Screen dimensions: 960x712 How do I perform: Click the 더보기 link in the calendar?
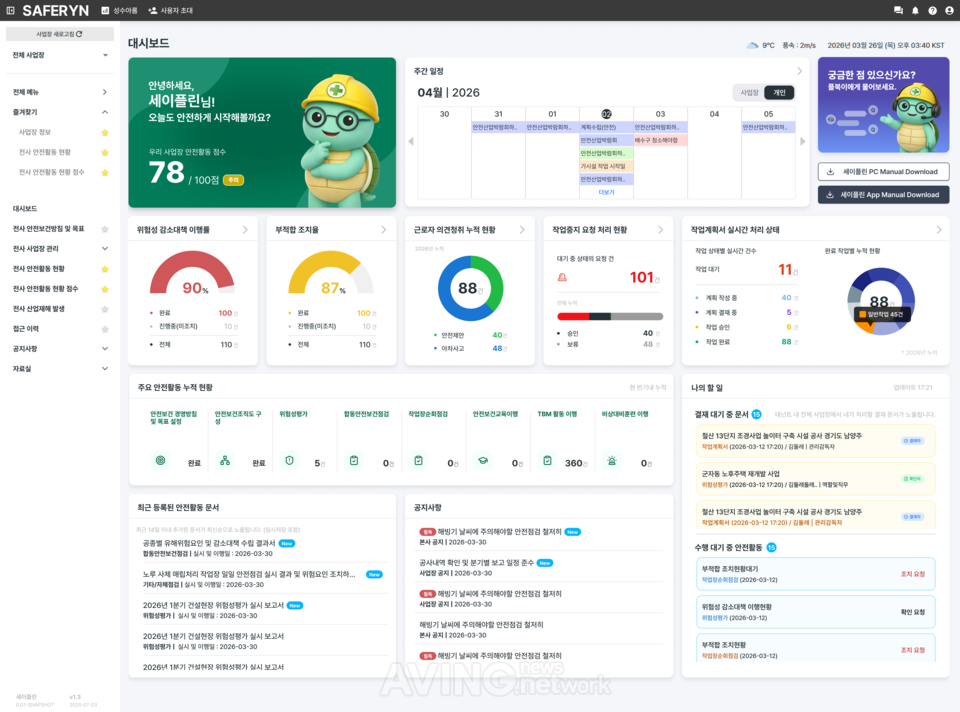[606, 192]
